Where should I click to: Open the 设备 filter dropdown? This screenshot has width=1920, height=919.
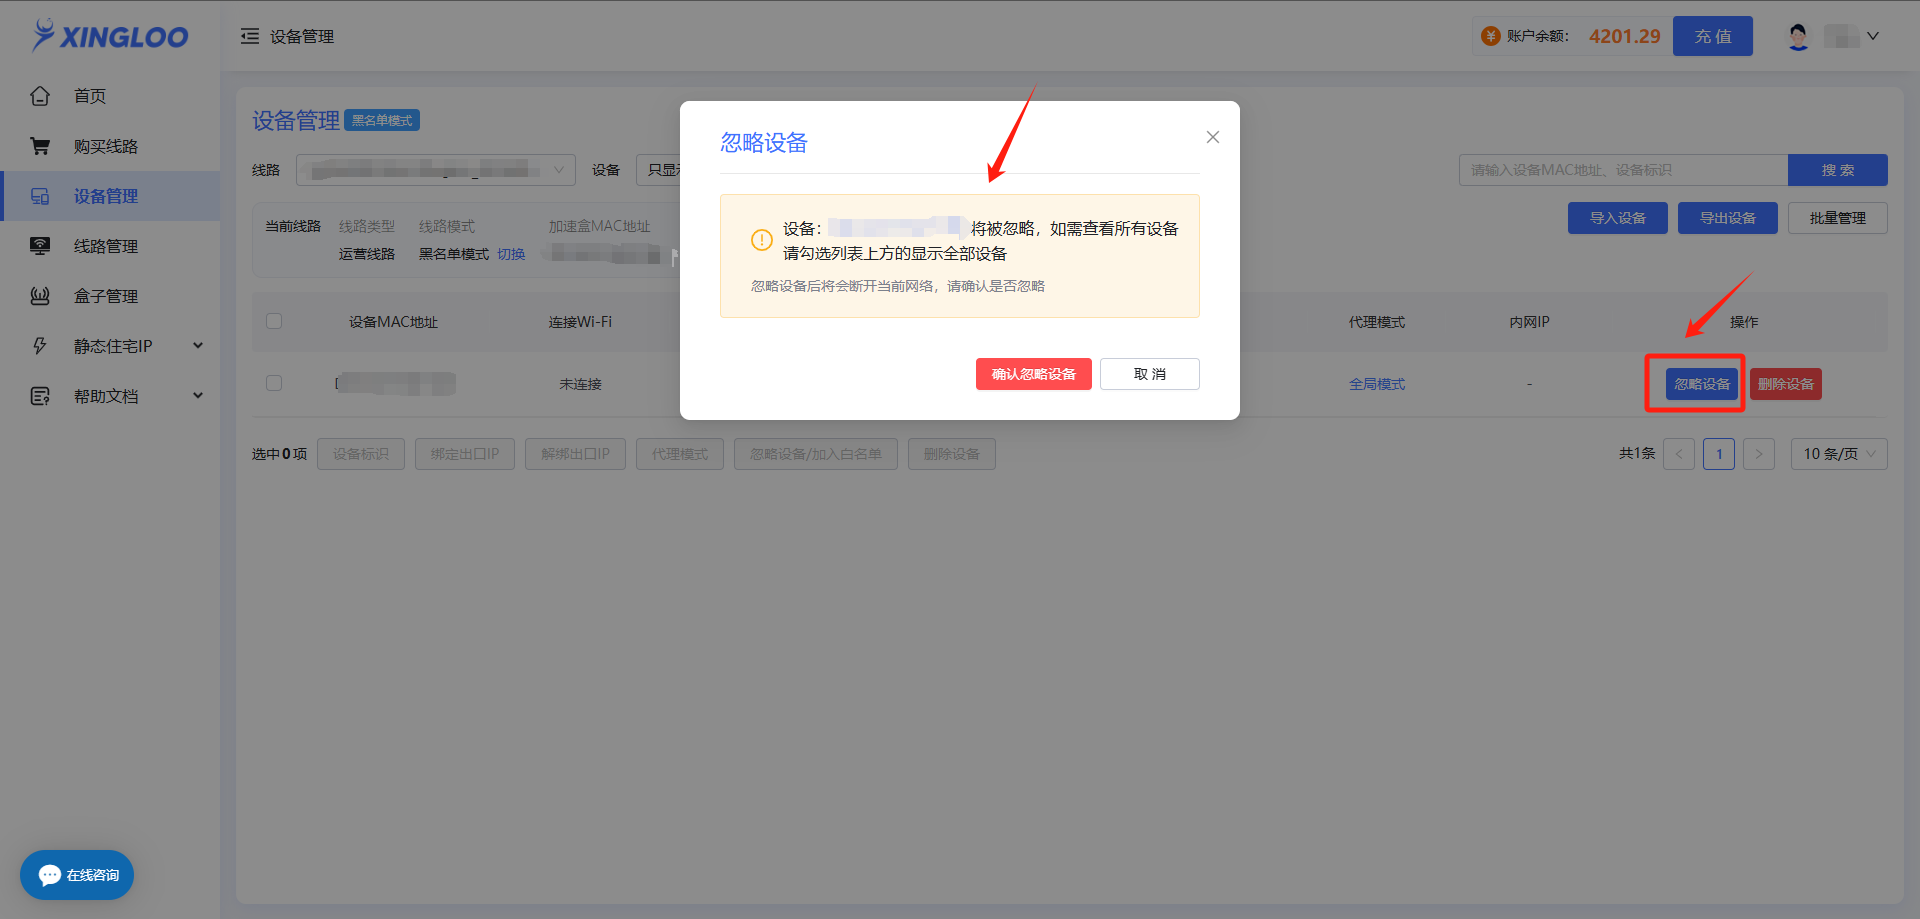tap(658, 170)
